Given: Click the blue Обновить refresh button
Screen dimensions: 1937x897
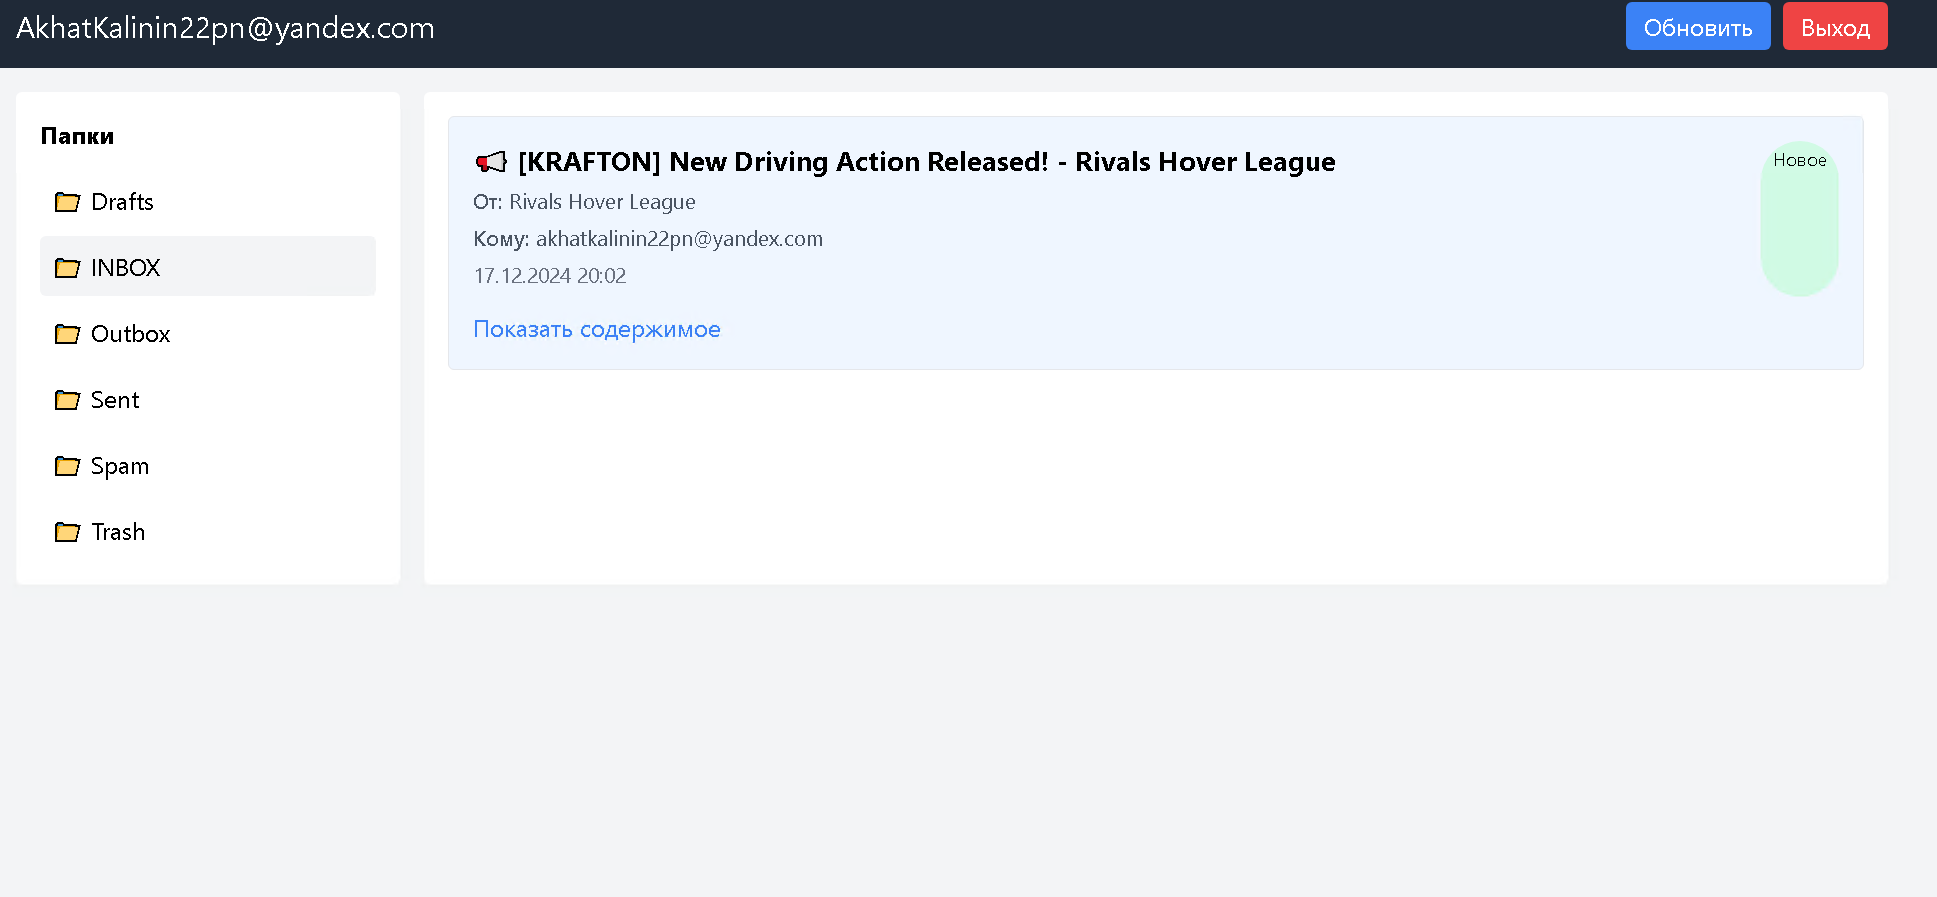Looking at the screenshot, I should [x=1698, y=26].
